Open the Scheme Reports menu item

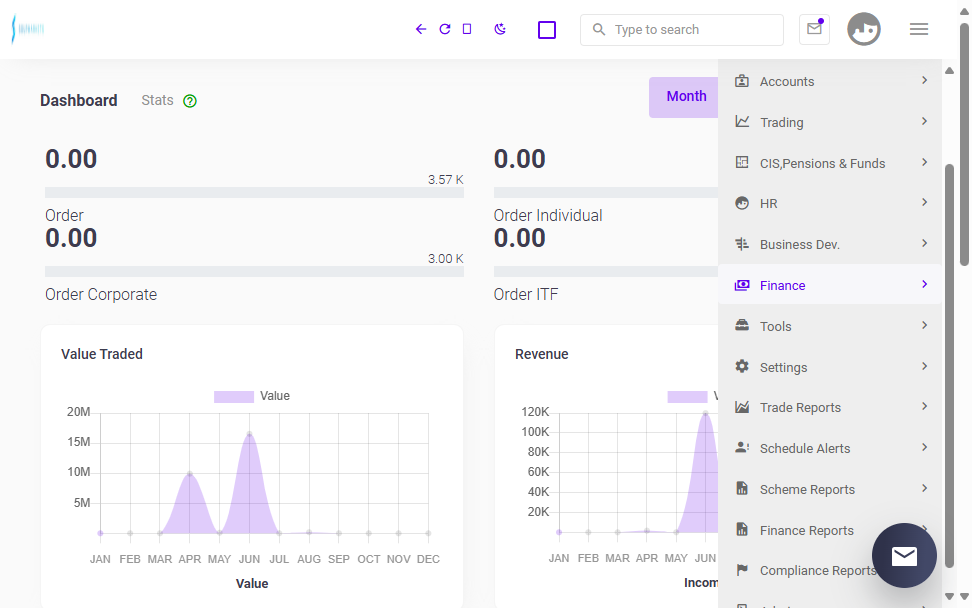(x=830, y=489)
